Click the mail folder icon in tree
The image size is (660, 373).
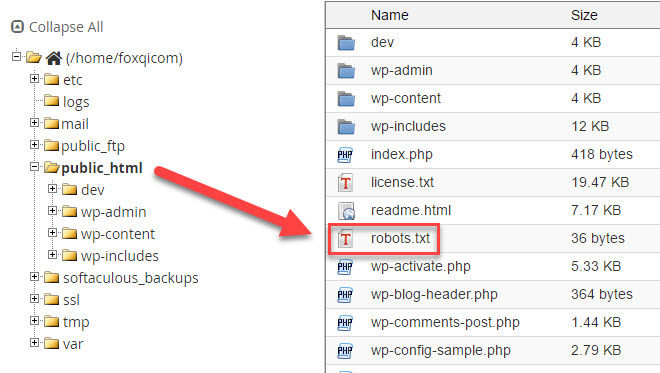click(51, 123)
